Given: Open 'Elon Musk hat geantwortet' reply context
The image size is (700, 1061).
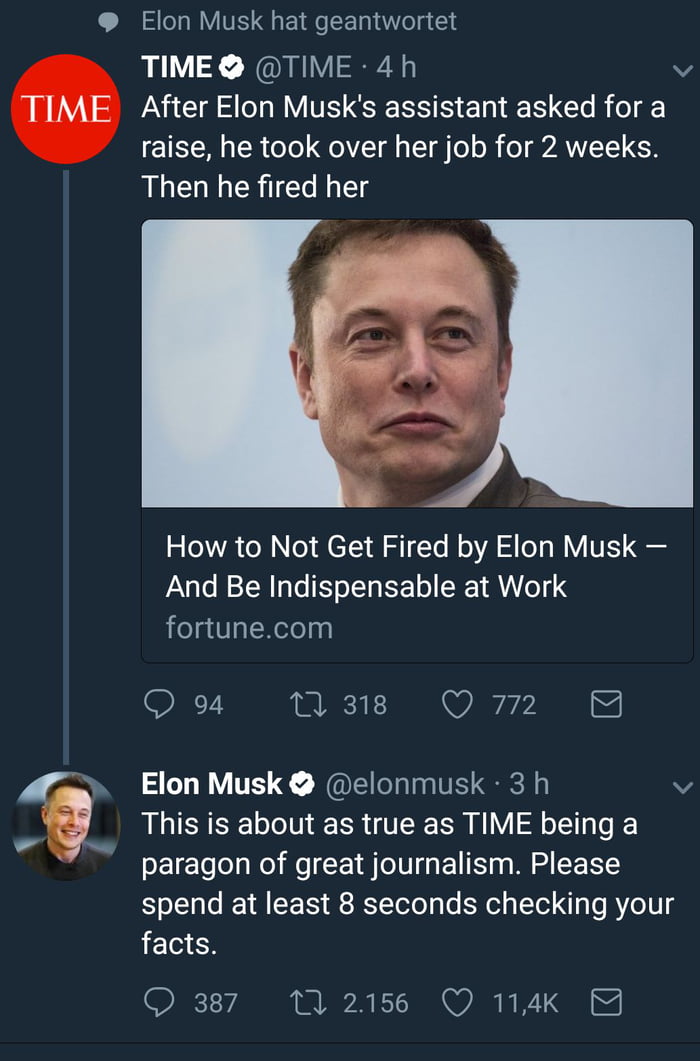Looking at the screenshot, I should pos(299,21).
